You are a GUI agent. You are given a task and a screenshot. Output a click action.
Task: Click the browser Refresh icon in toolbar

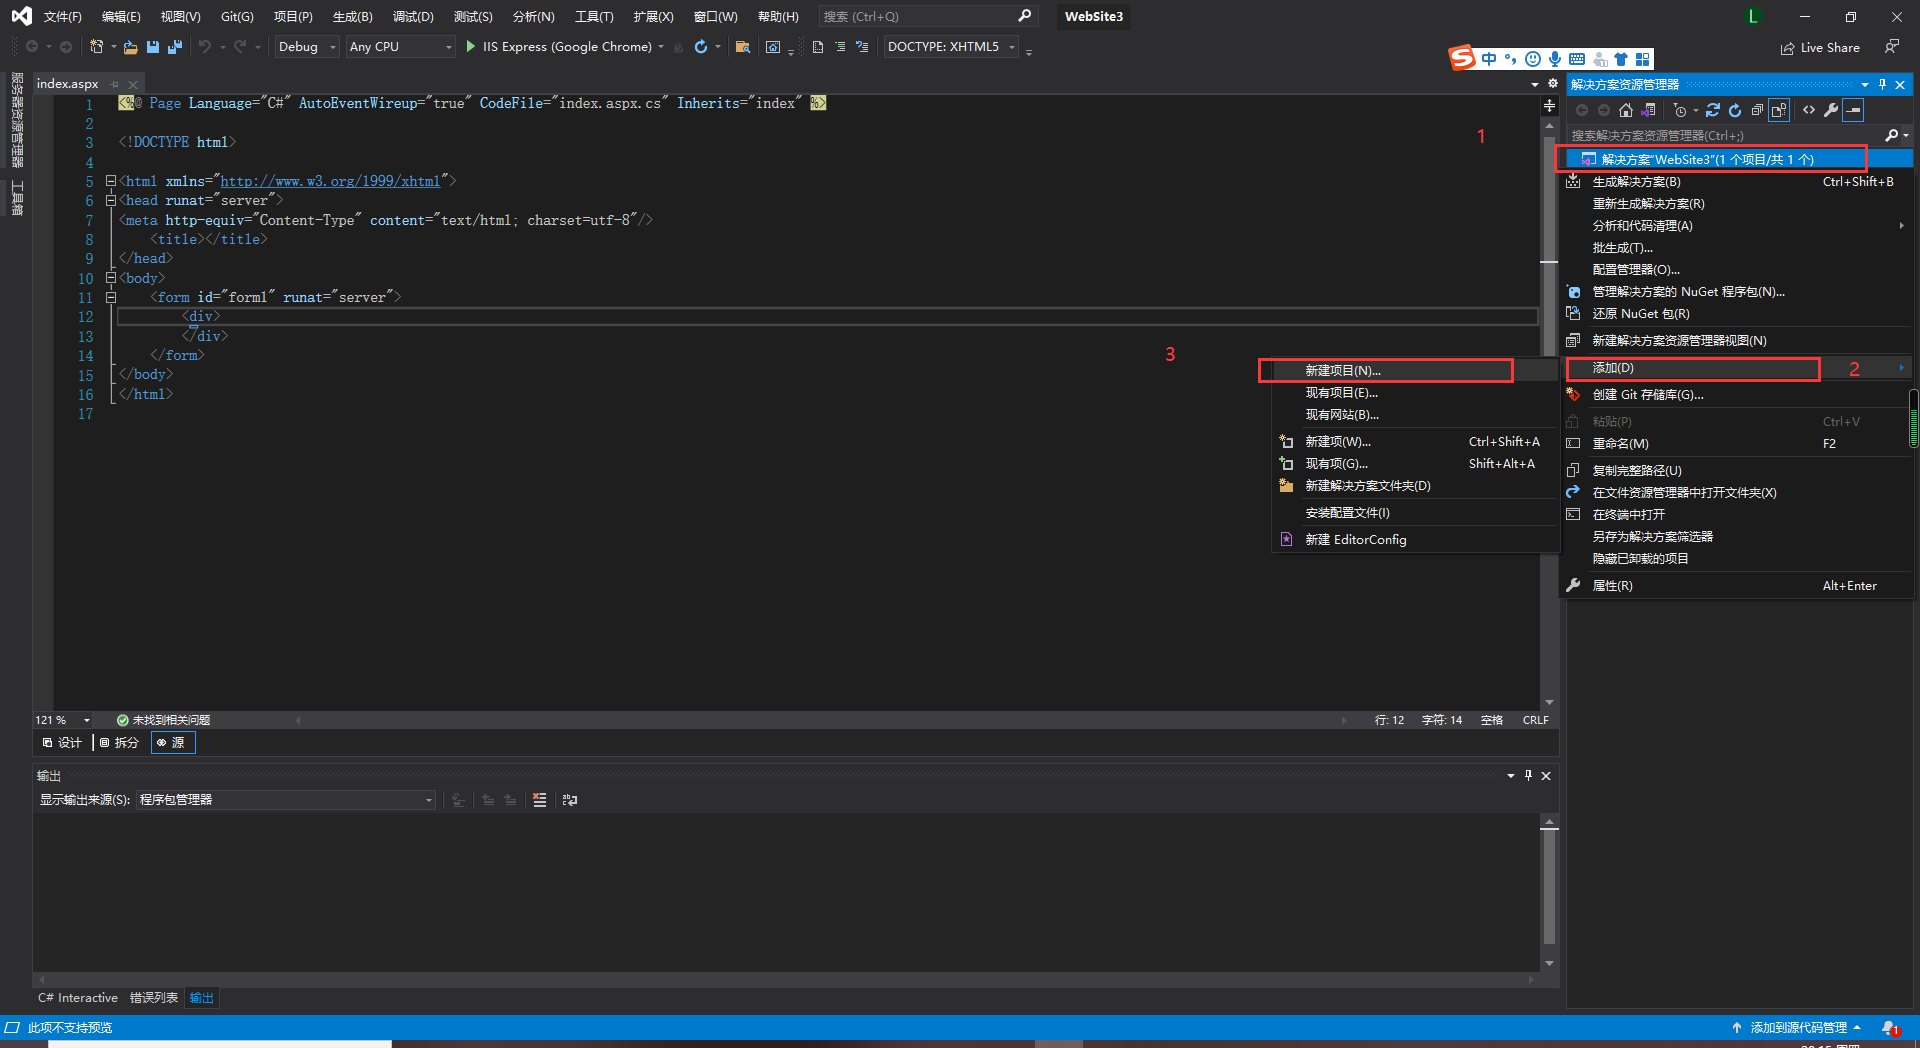click(x=701, y=47)
